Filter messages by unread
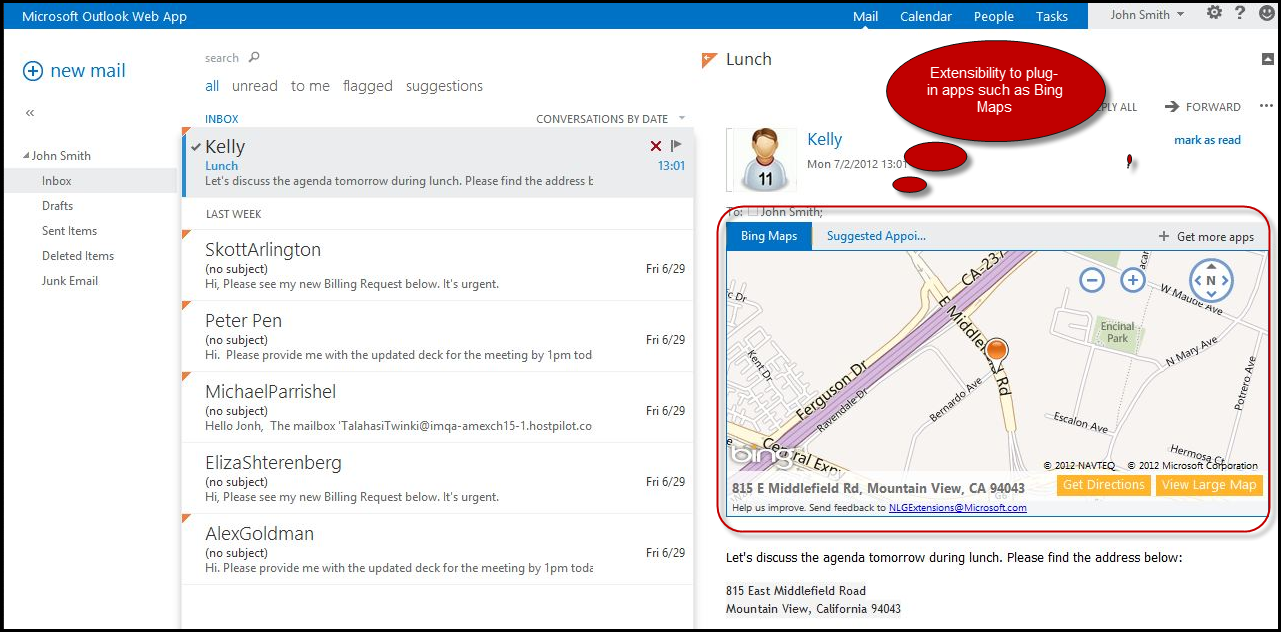 (x=255, y=86)
